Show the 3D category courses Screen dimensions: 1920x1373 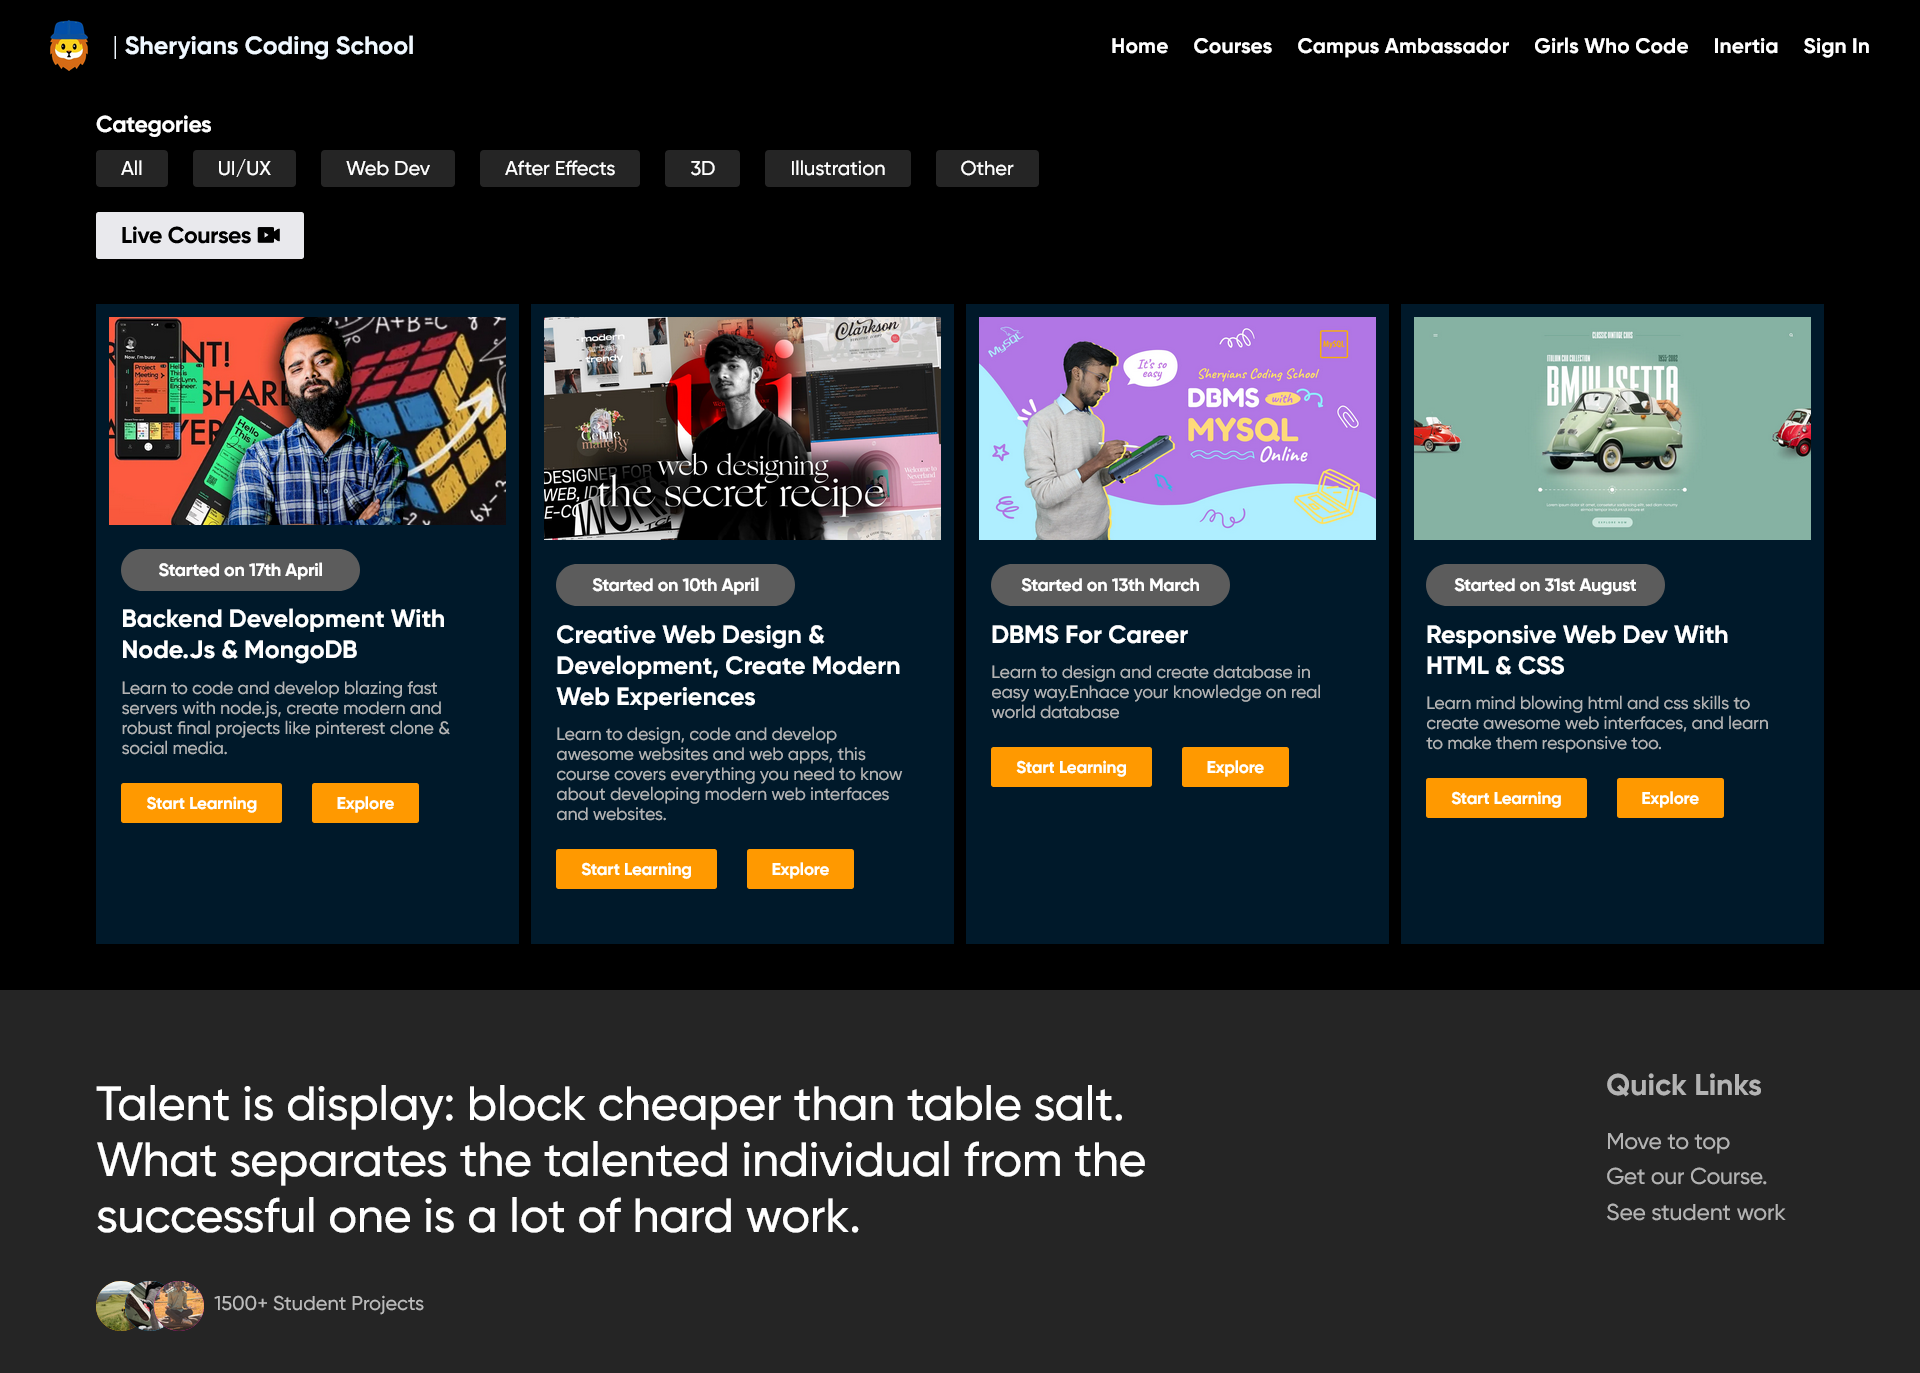[702, 168]
